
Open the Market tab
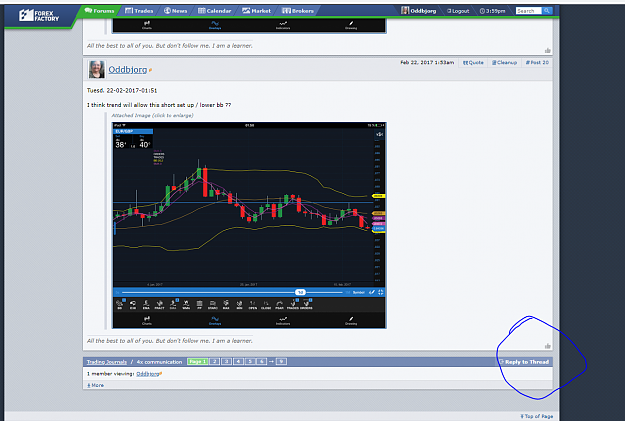[257, 11]
